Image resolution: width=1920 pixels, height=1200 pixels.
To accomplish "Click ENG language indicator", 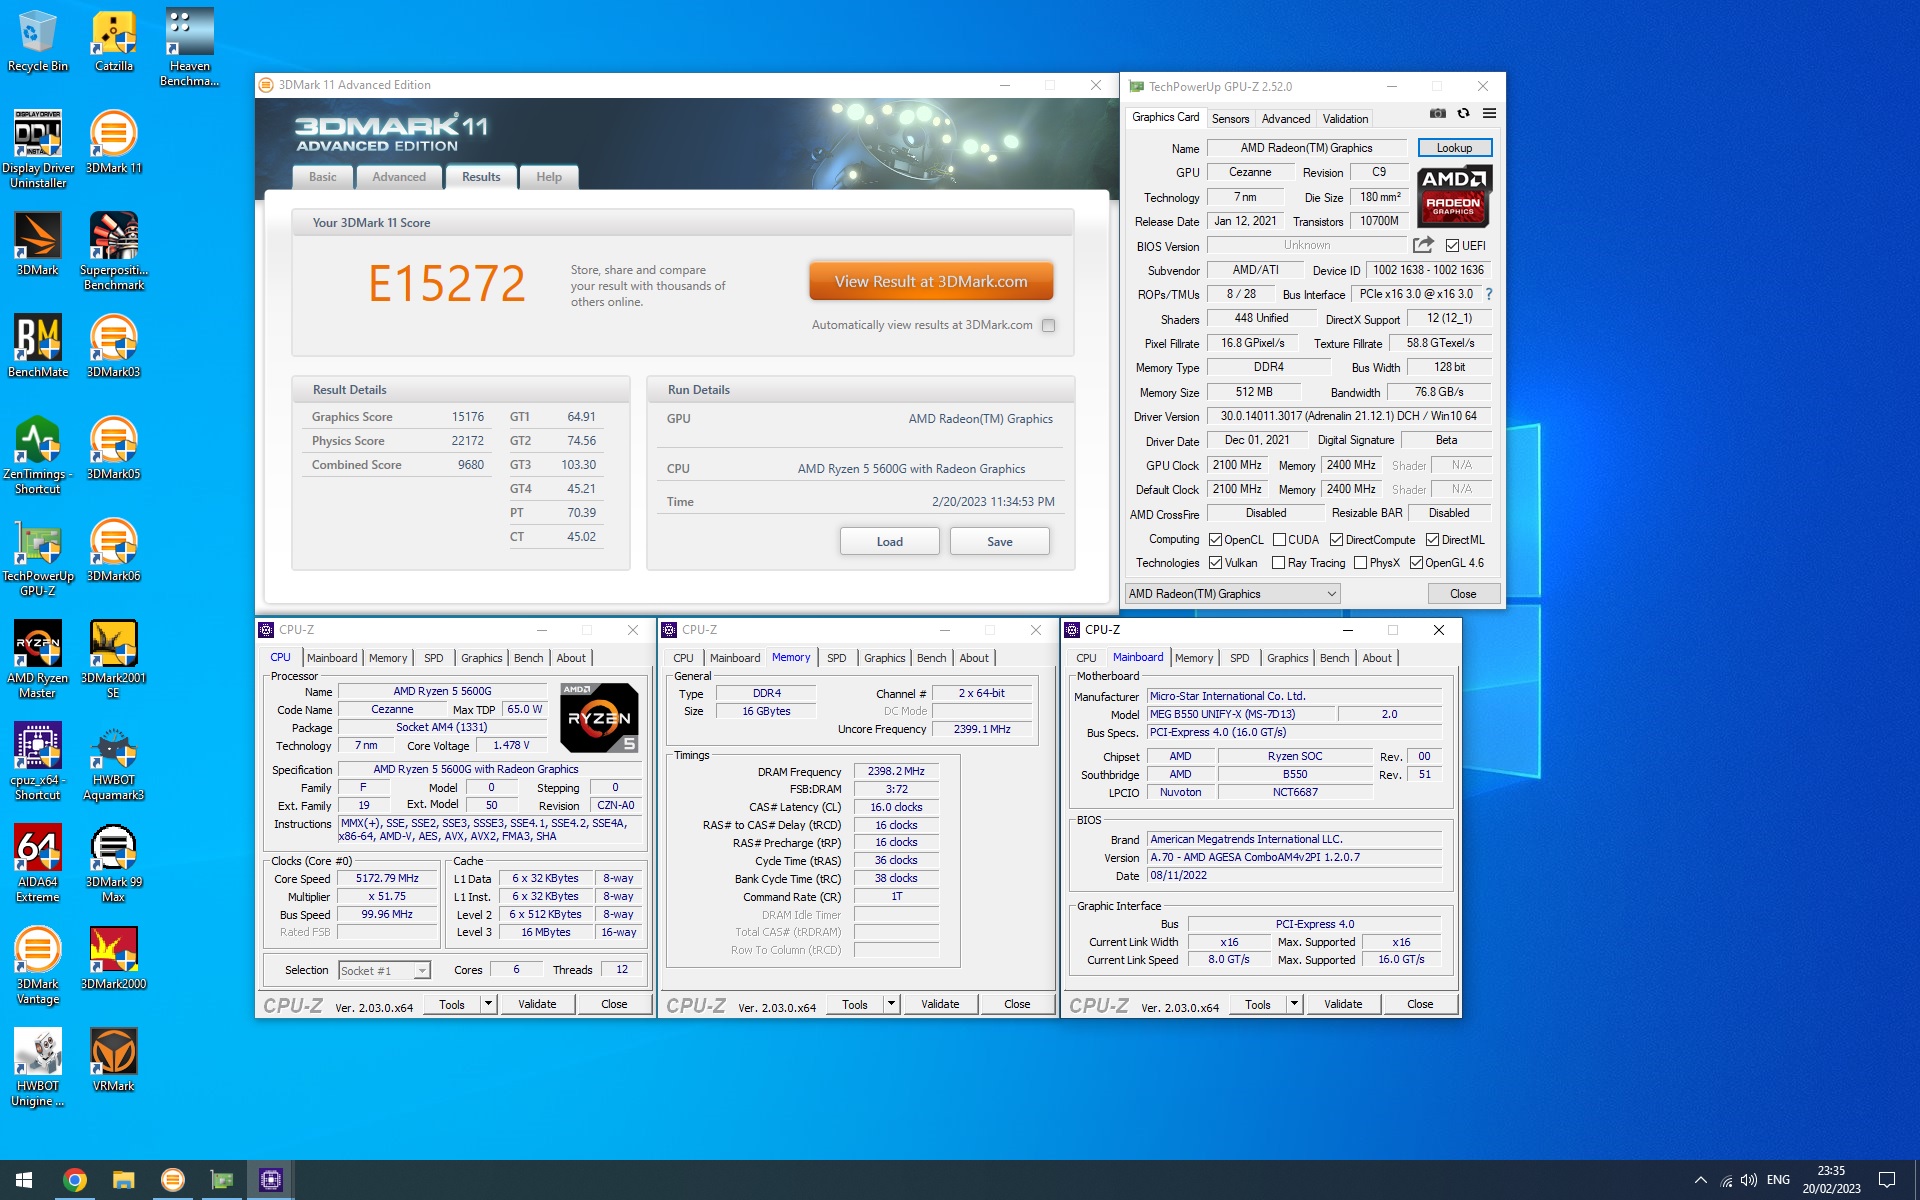I will coord(1778,1180).
